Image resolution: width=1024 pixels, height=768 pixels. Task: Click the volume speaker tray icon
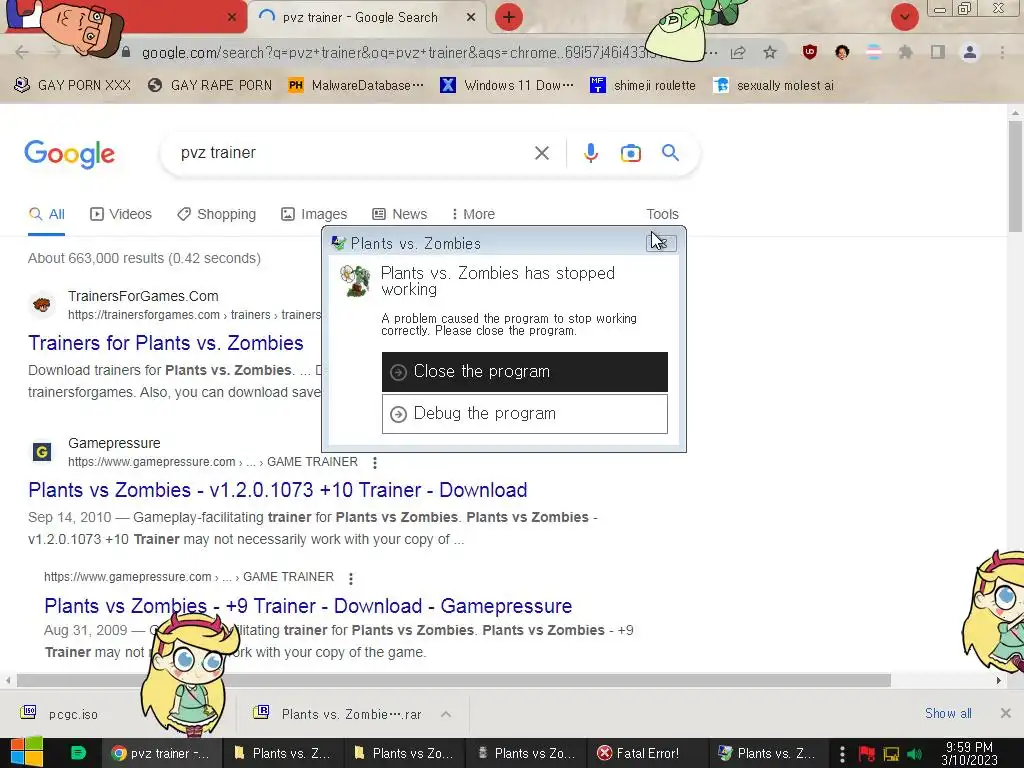tap(914, 754)
